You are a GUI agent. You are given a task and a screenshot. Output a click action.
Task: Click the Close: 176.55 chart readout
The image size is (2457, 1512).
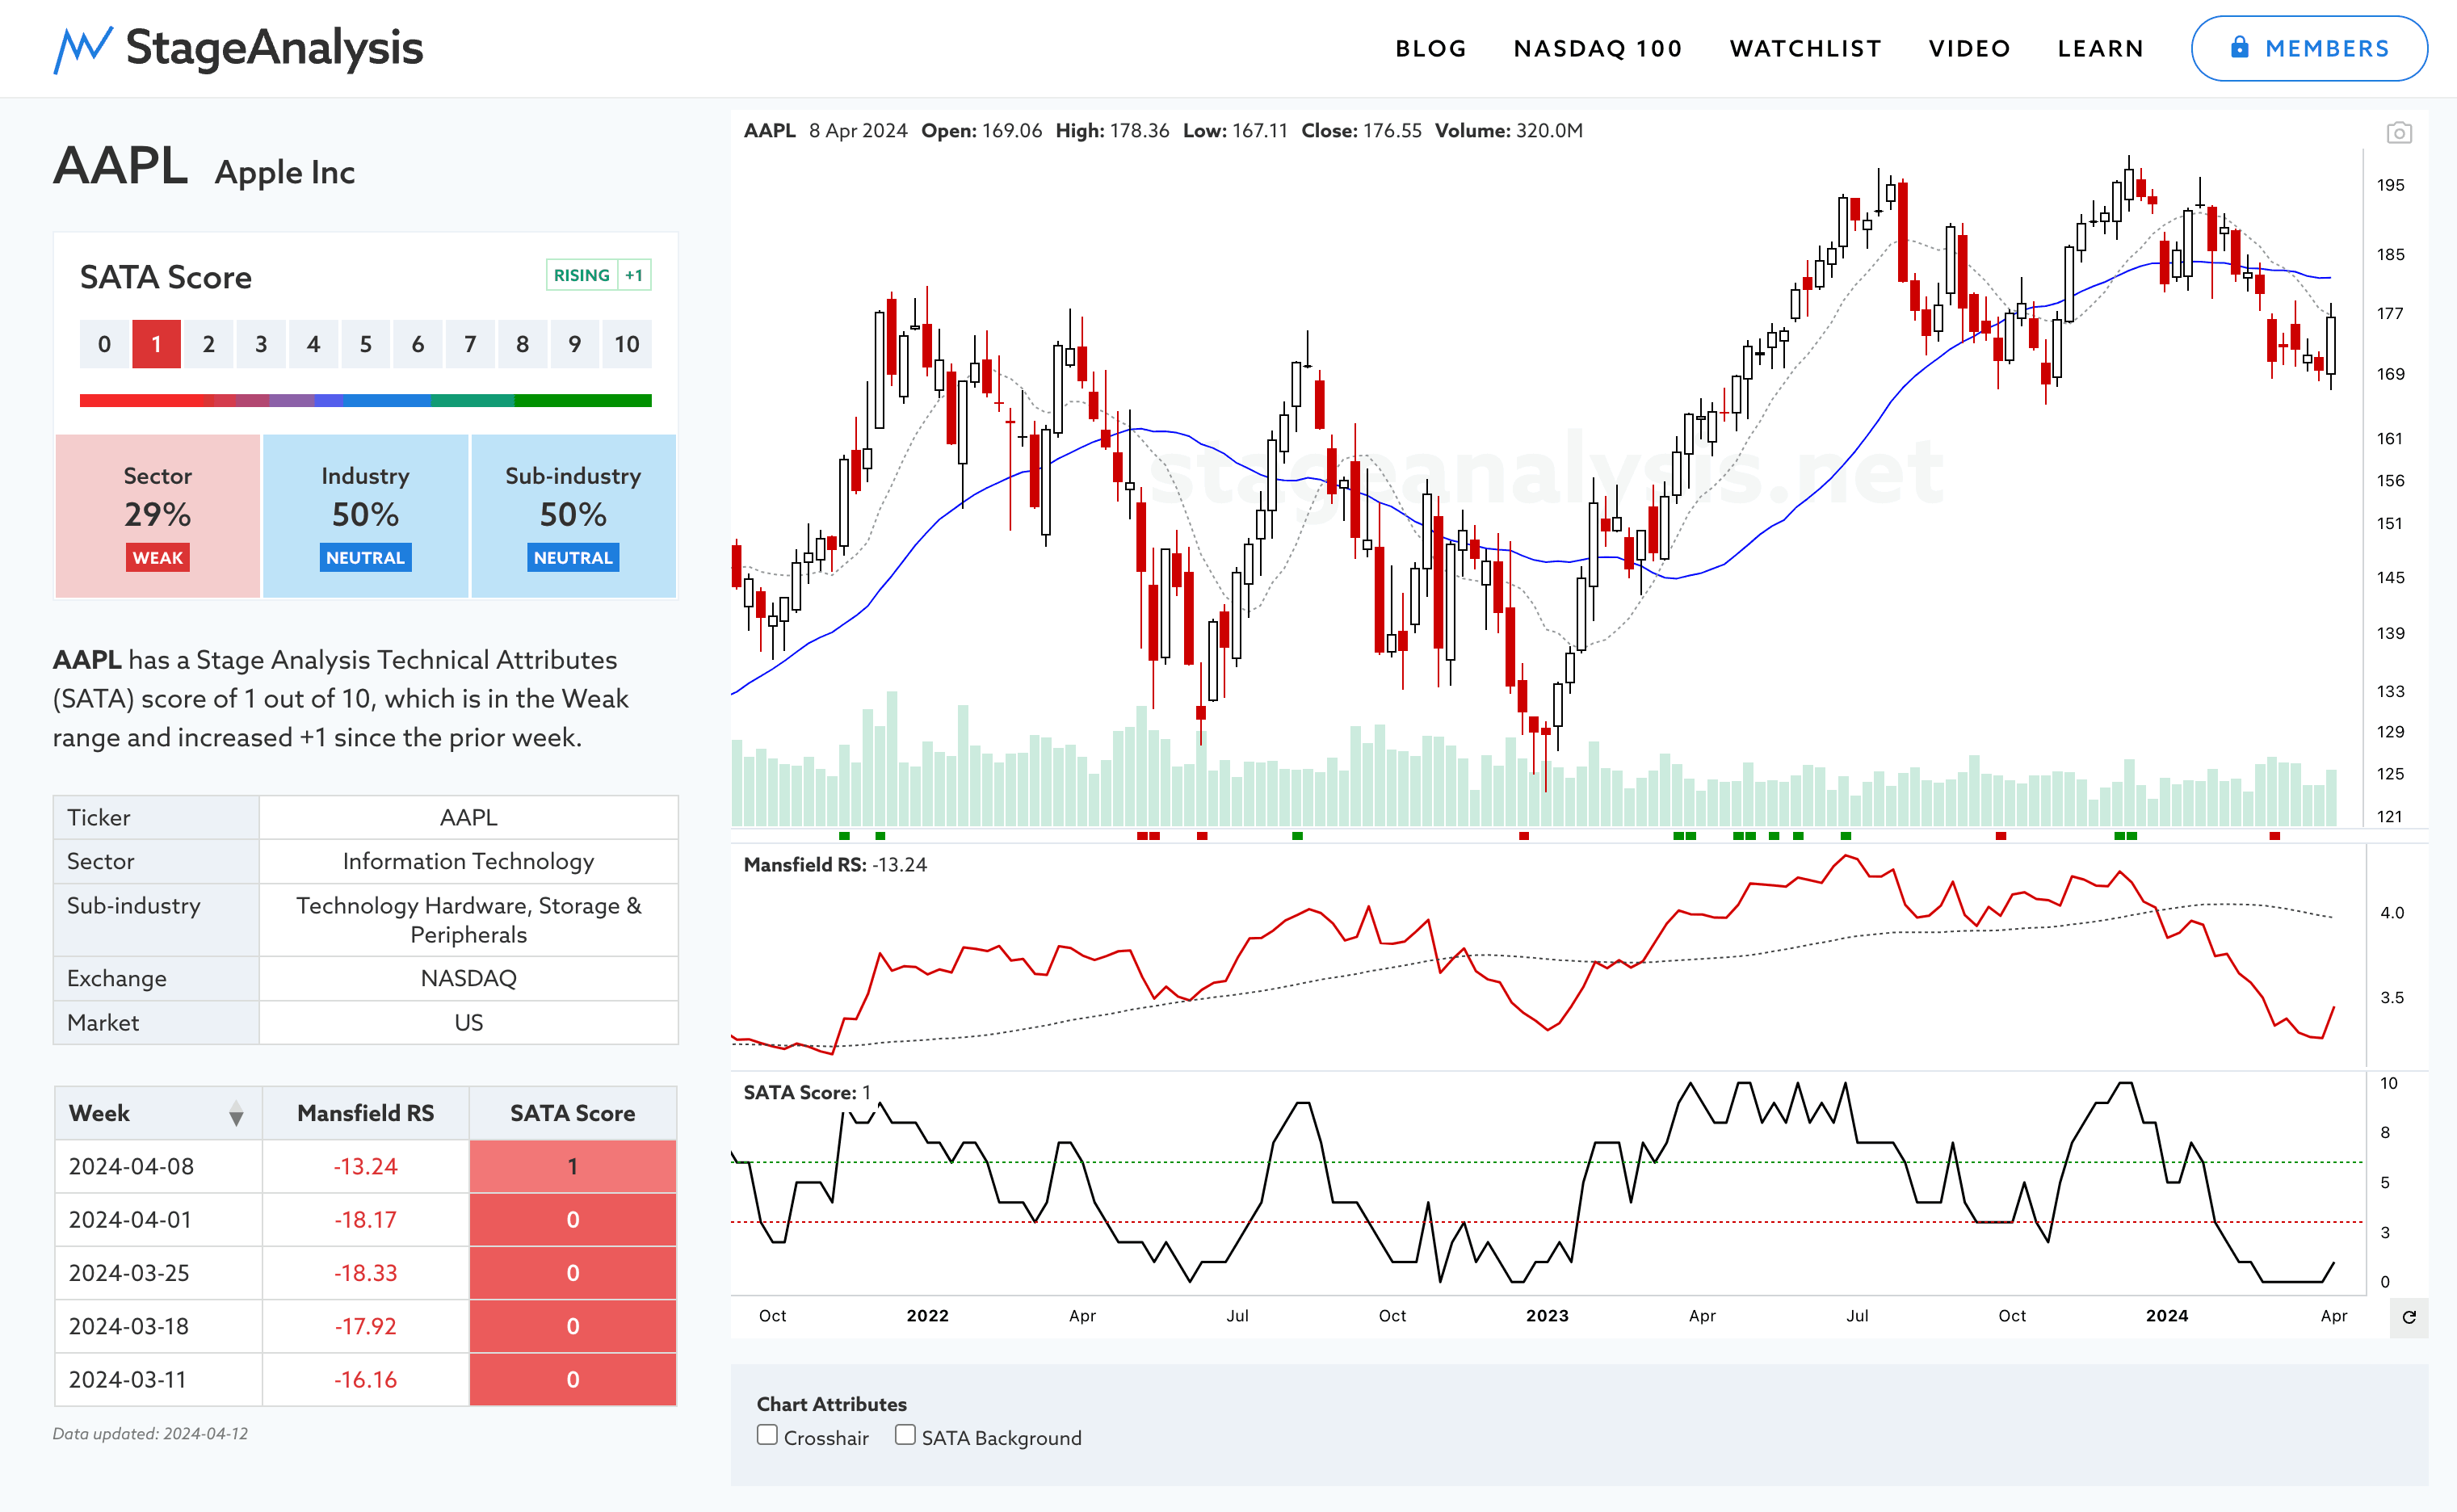[x=1361, y=131]
